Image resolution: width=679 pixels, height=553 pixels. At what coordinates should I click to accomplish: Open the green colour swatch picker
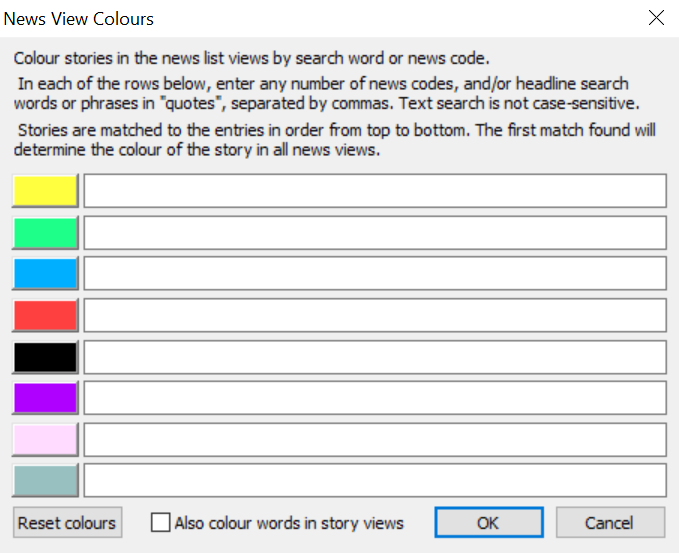point(45,233)
